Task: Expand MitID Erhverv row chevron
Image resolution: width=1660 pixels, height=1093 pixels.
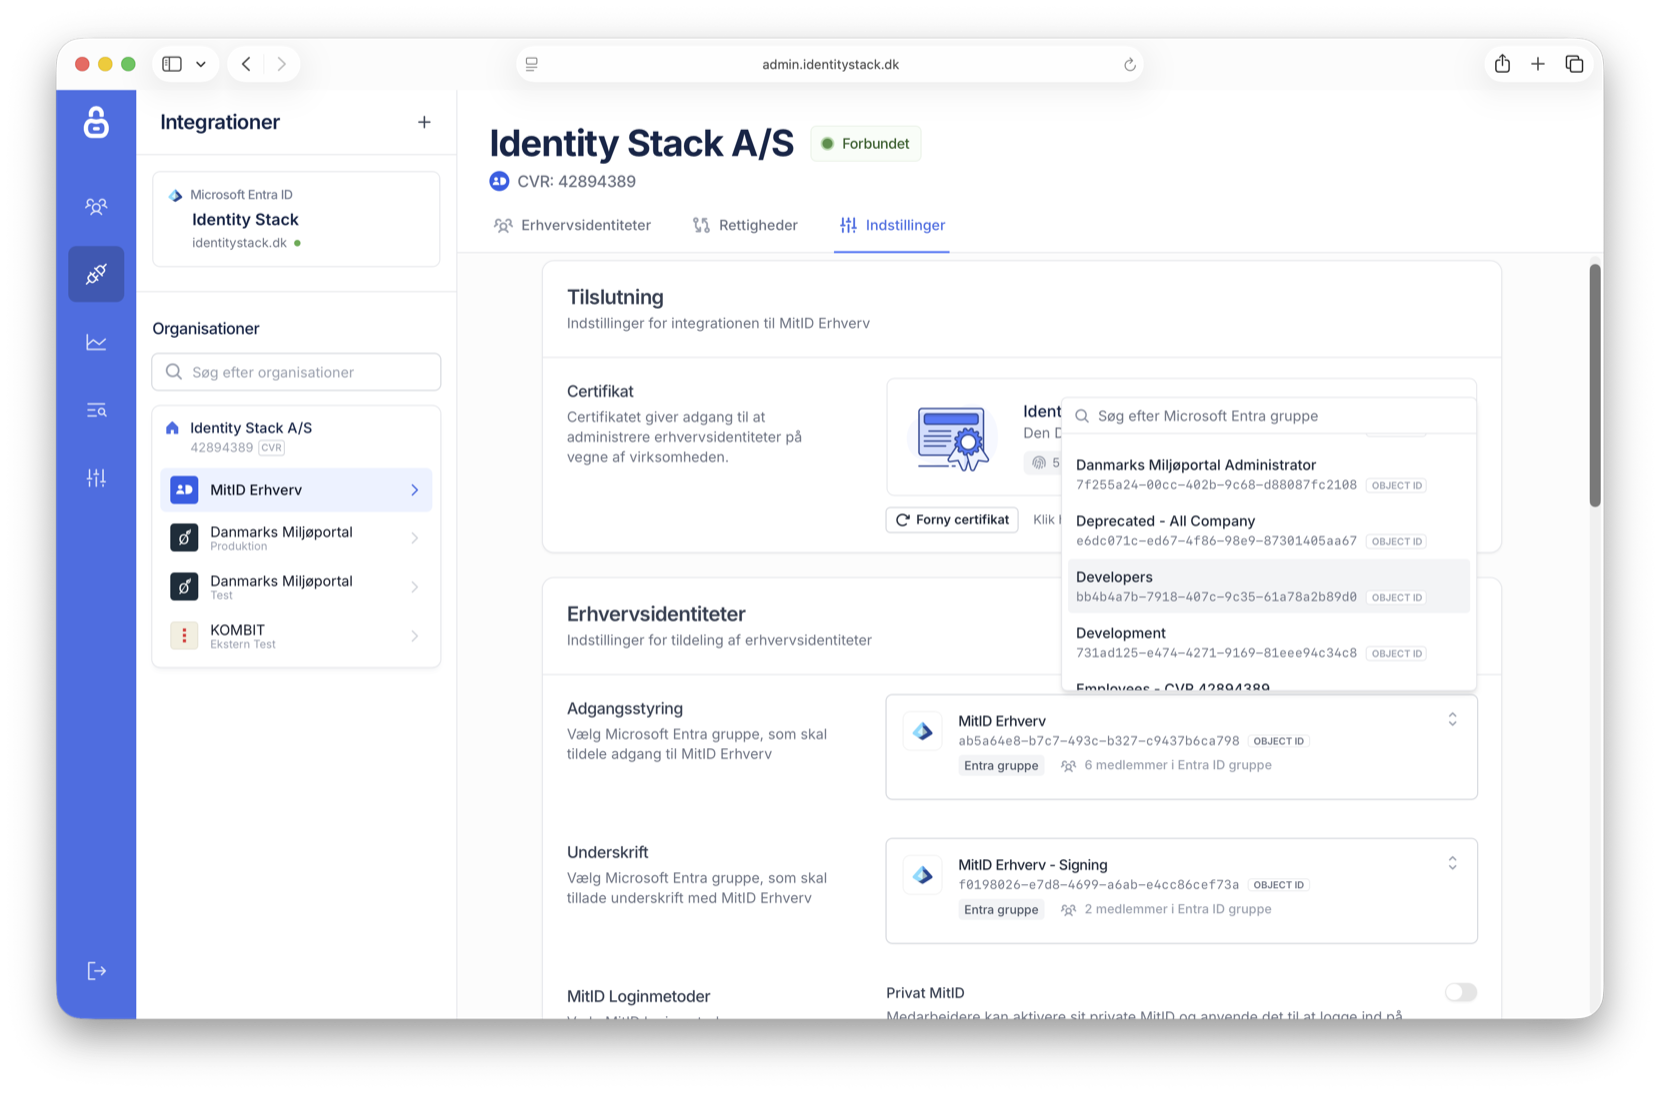Action: (414, 490)
